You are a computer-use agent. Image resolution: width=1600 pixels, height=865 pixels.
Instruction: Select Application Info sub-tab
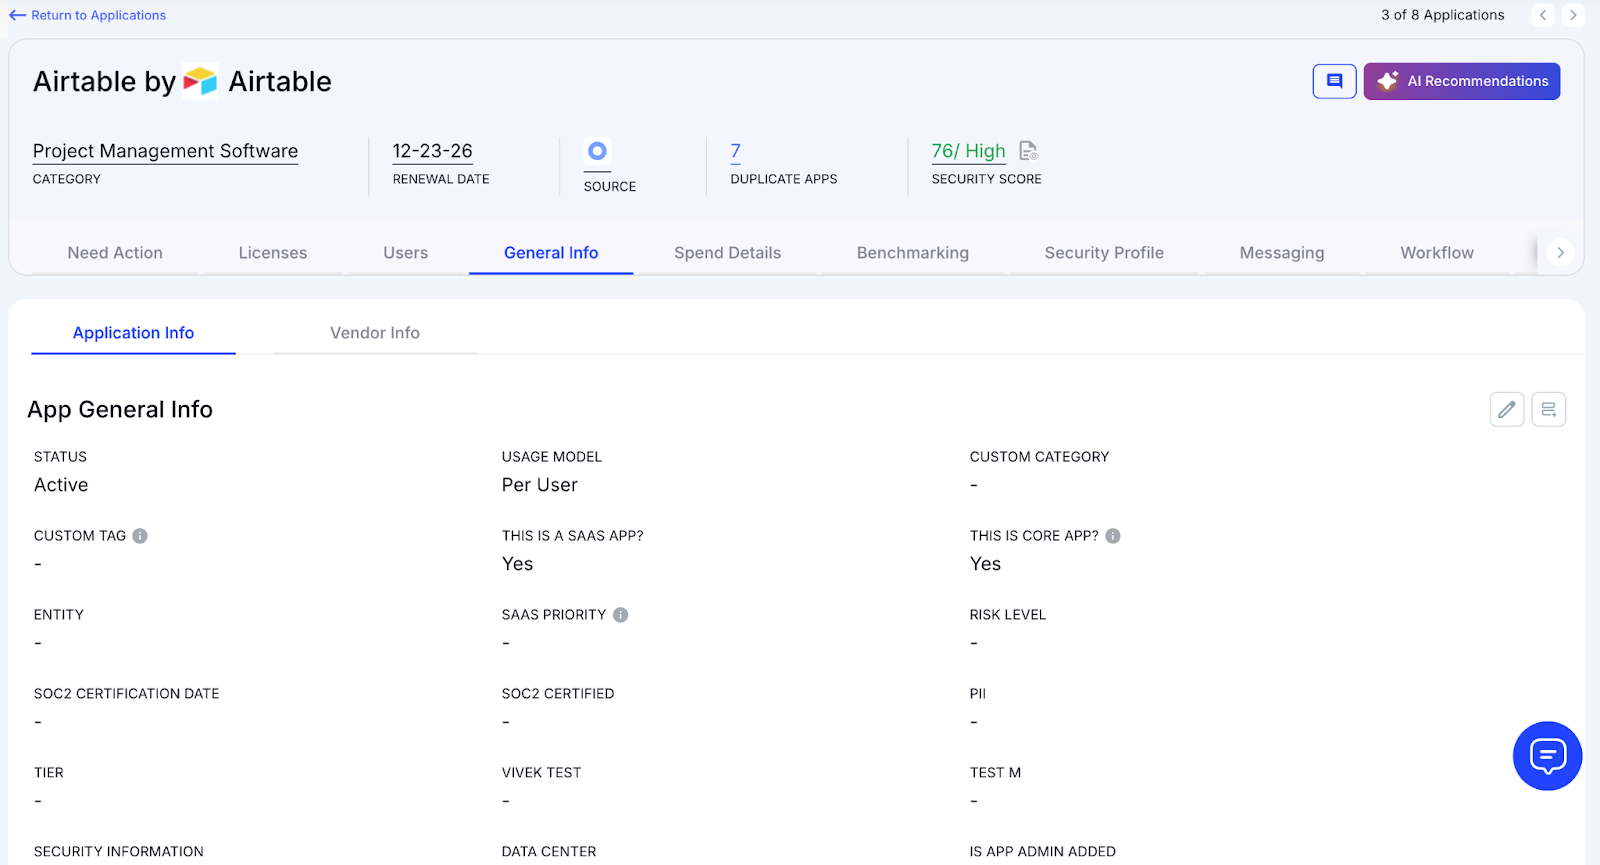pyautogui.click(x=133, y=333)
